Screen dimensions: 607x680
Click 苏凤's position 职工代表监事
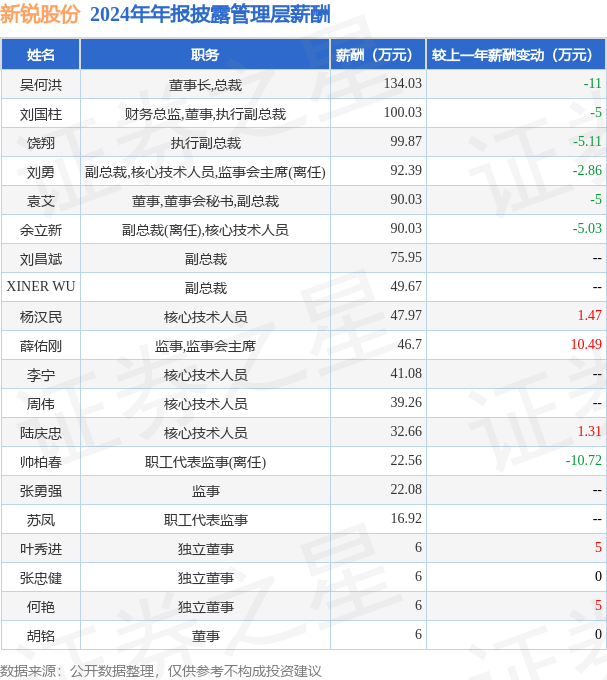205,520
